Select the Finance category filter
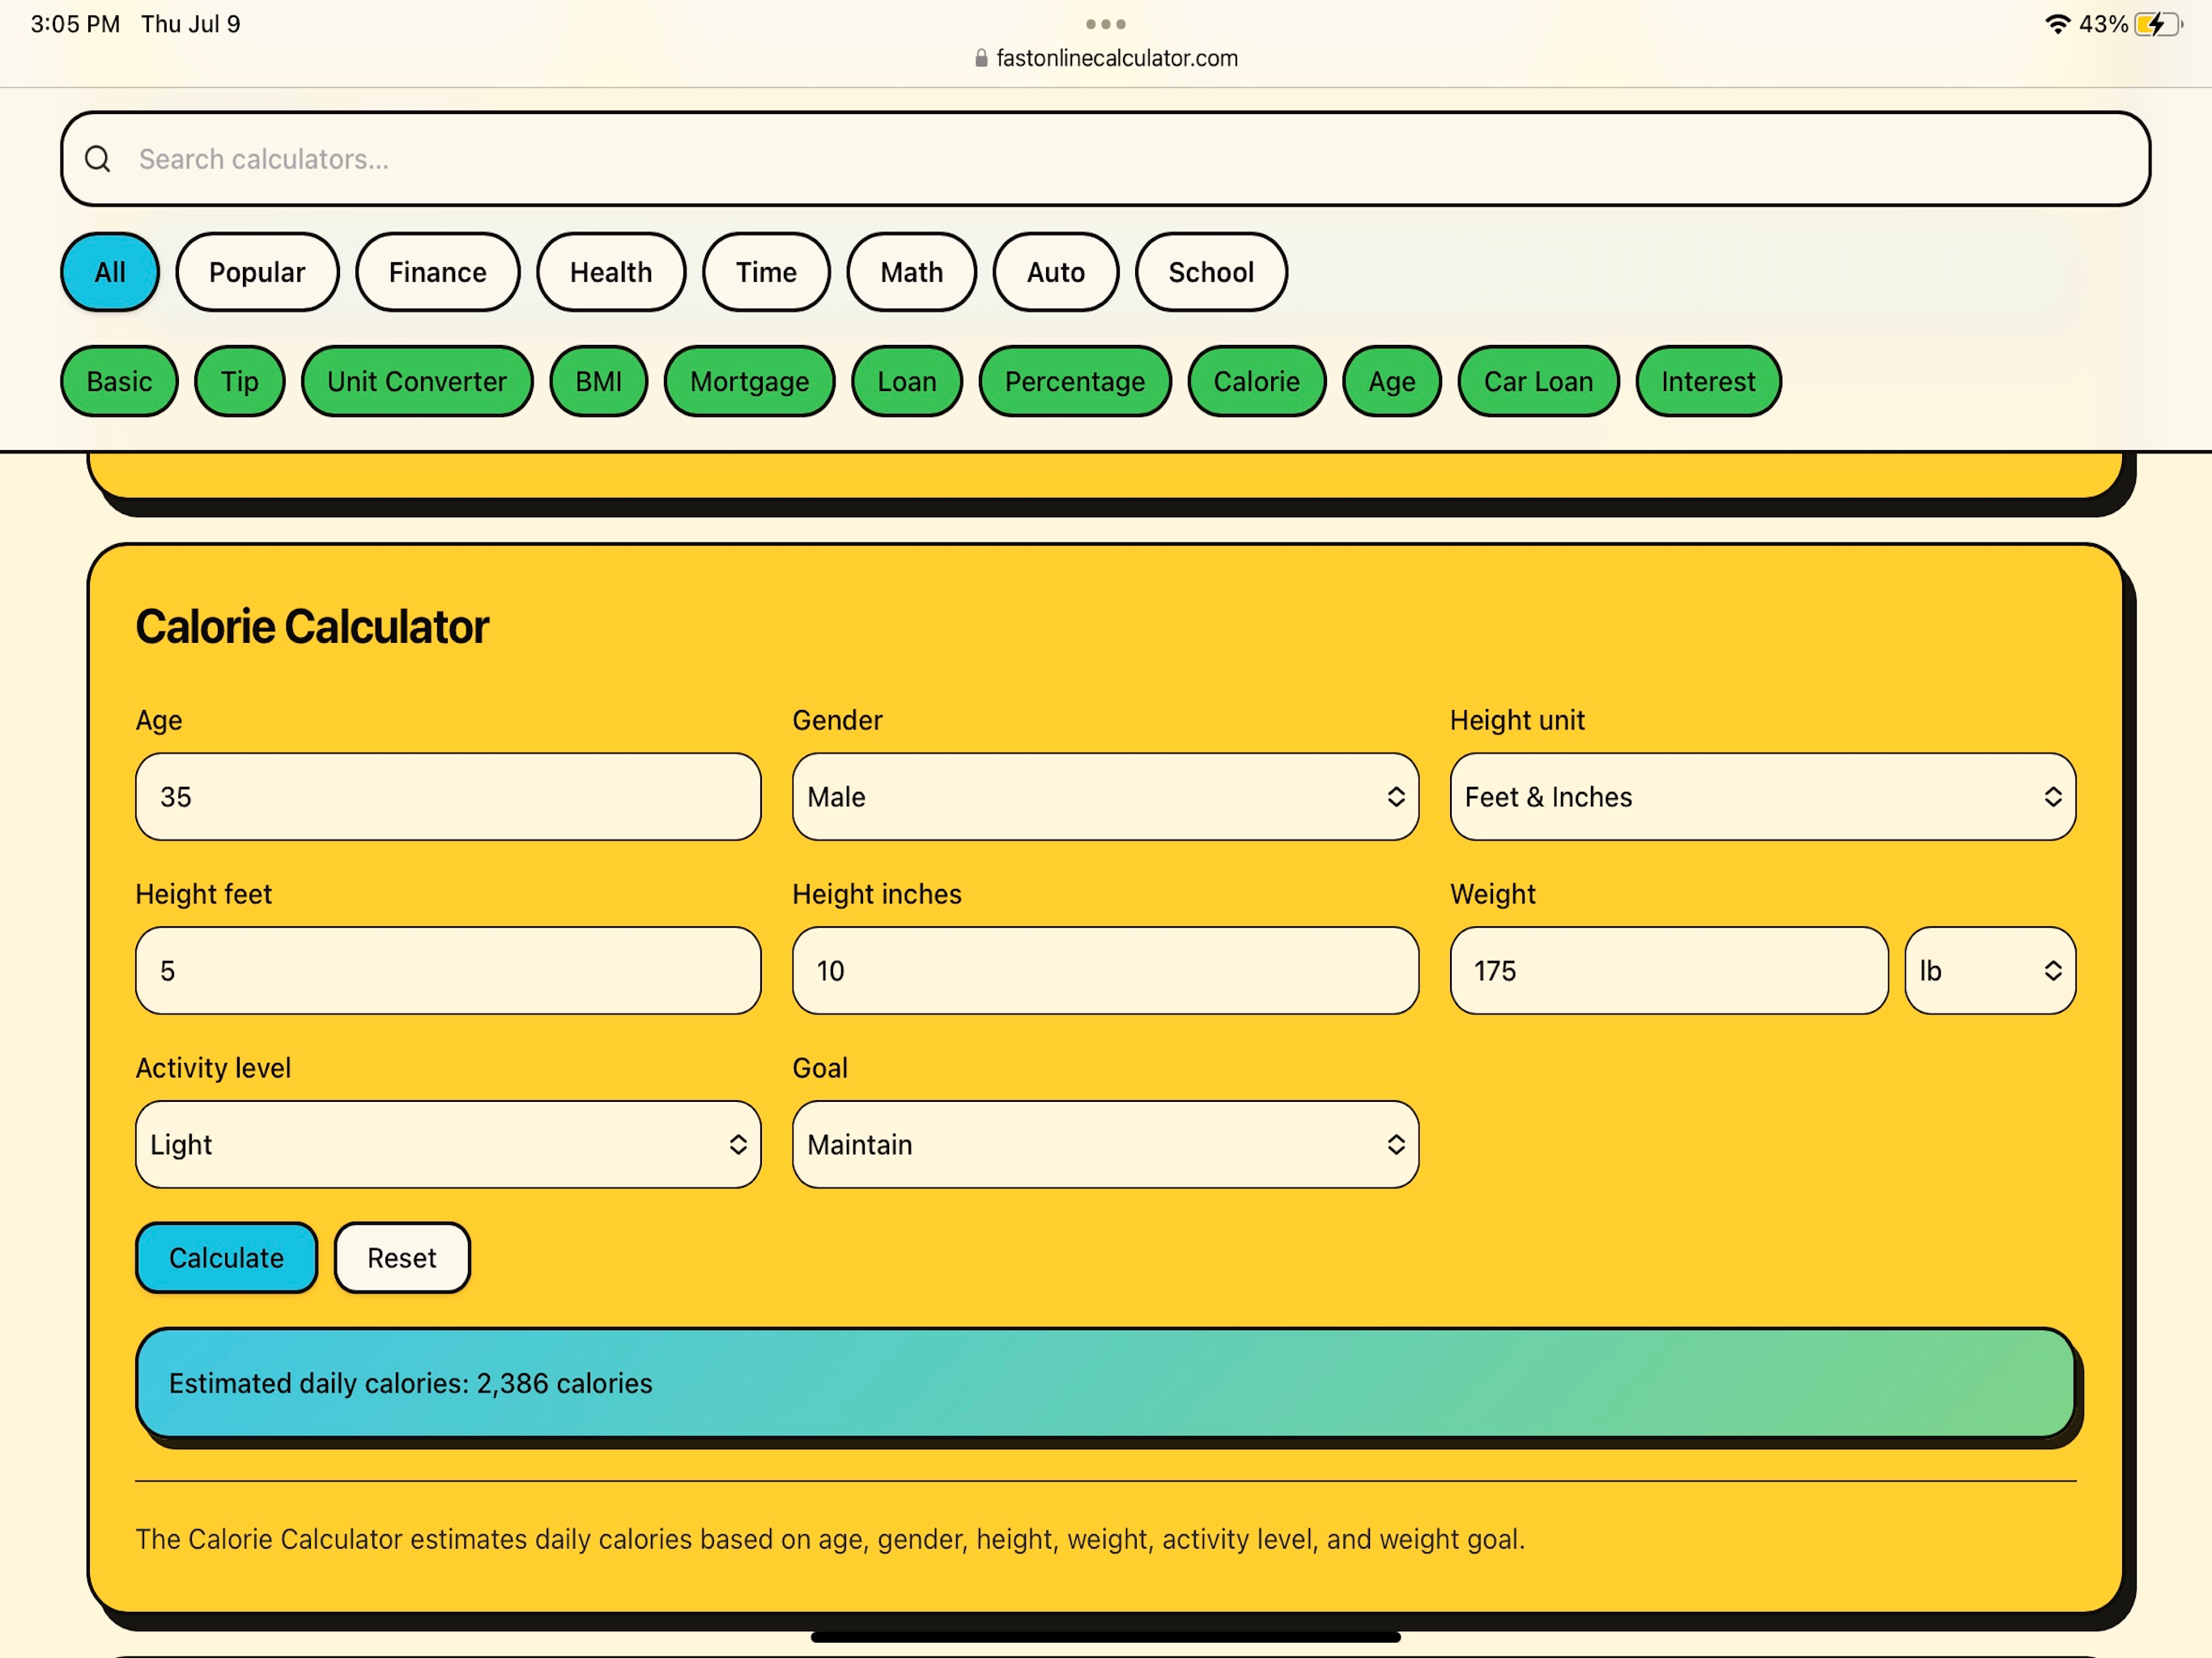 click(x=438, y=272)
